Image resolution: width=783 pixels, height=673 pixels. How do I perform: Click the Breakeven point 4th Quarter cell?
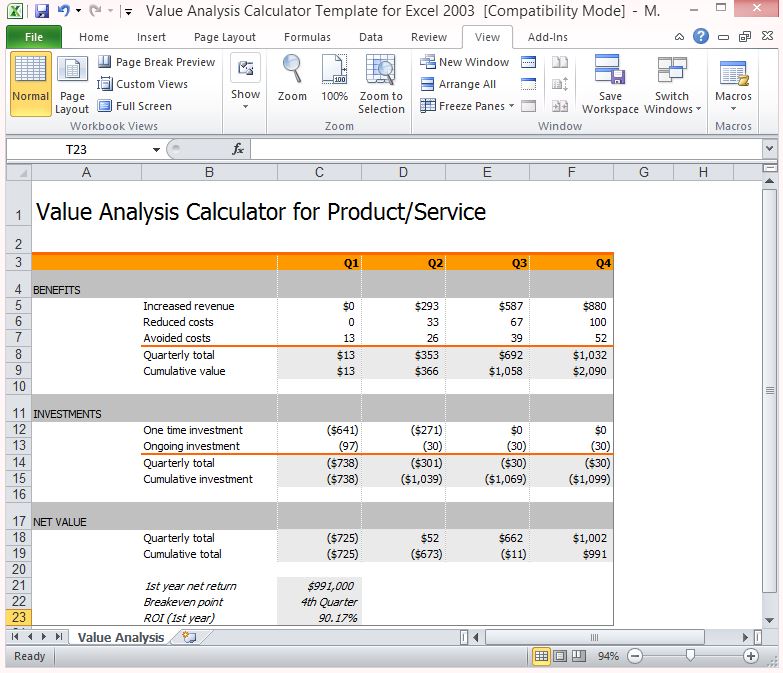[319, 602]
